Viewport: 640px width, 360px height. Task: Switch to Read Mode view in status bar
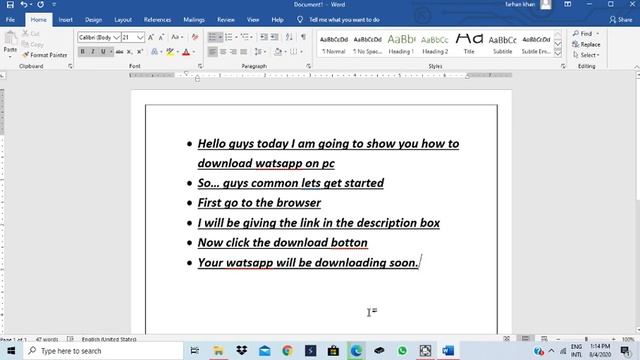(507, 338)
